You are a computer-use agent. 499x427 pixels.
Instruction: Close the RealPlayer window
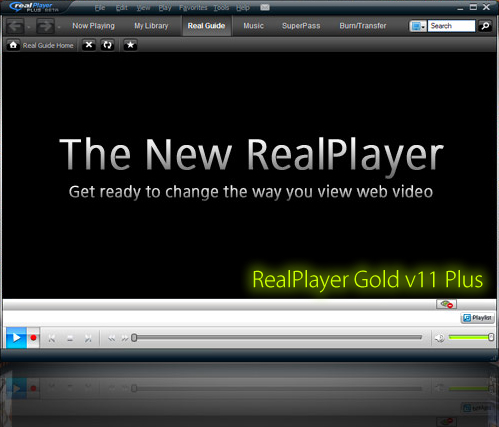486,7
